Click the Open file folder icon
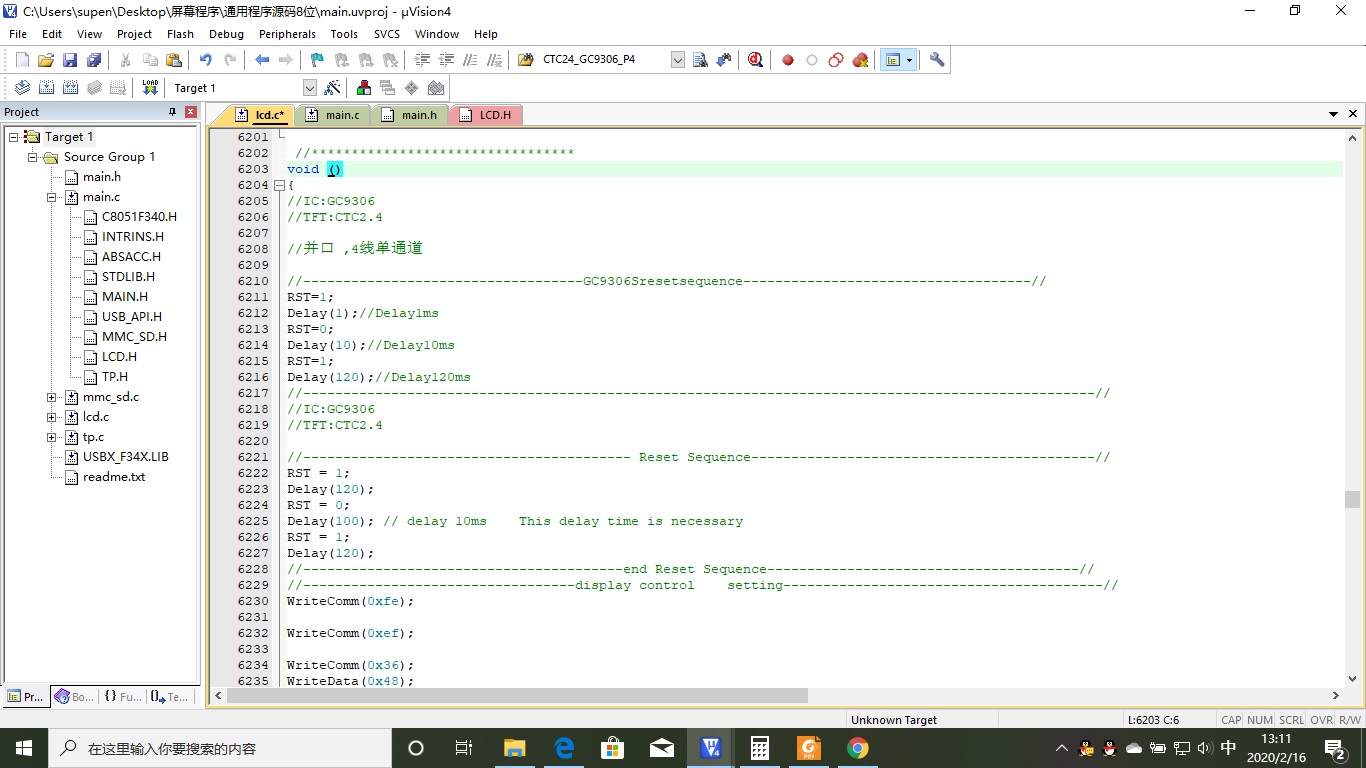The height and width of the screenshot is (768, 1366). (x=46, y=60)
